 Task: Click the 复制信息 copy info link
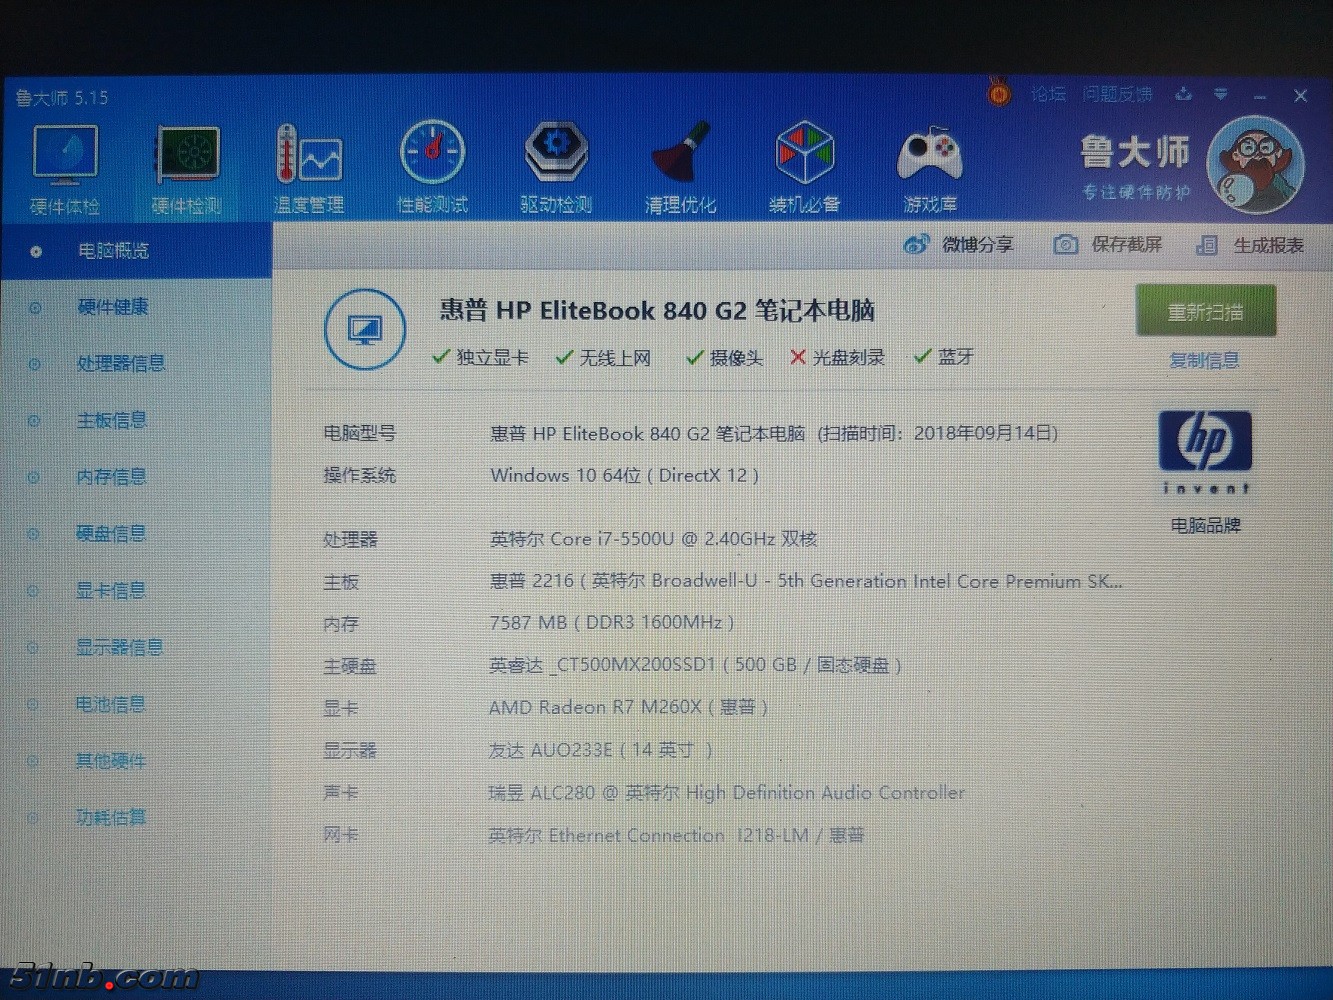(1204, 360)
